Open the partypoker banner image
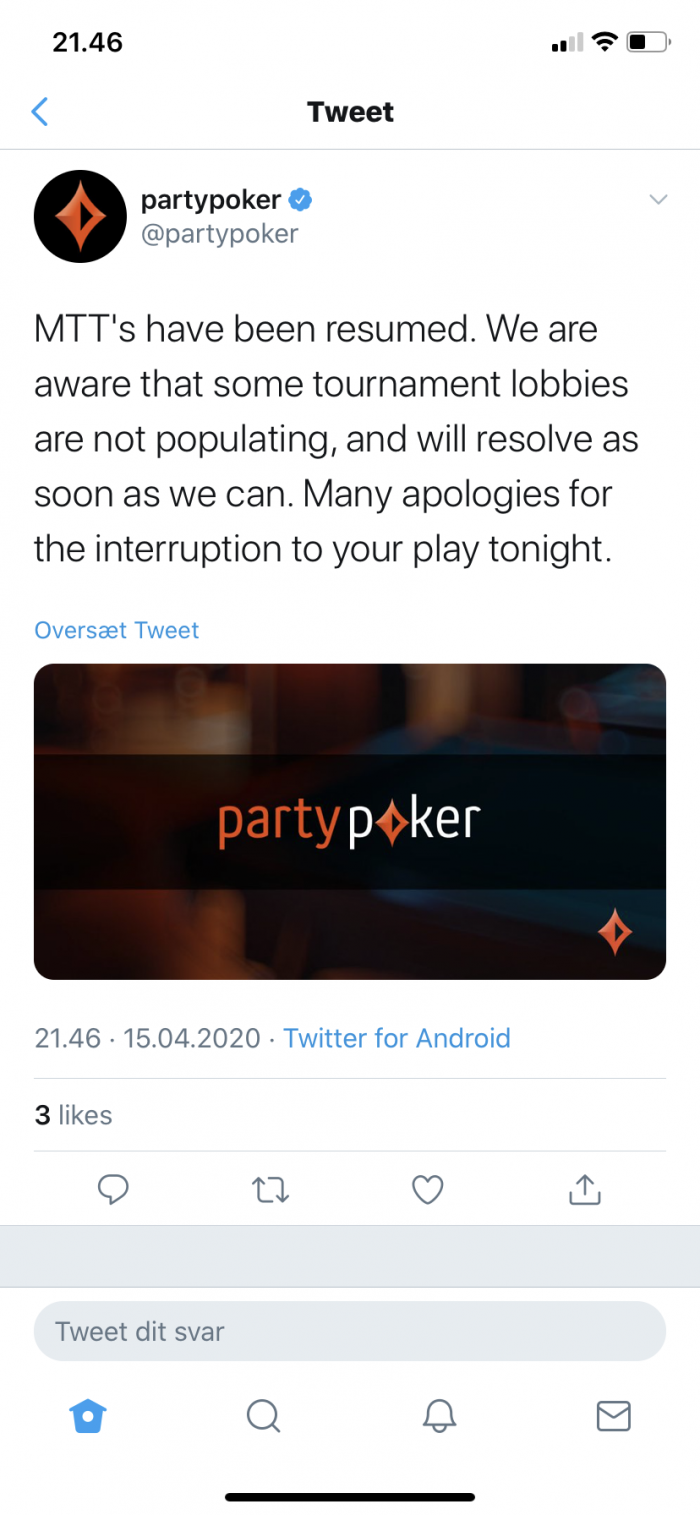This screenshot has width=700, height=1515. point(350,821)
